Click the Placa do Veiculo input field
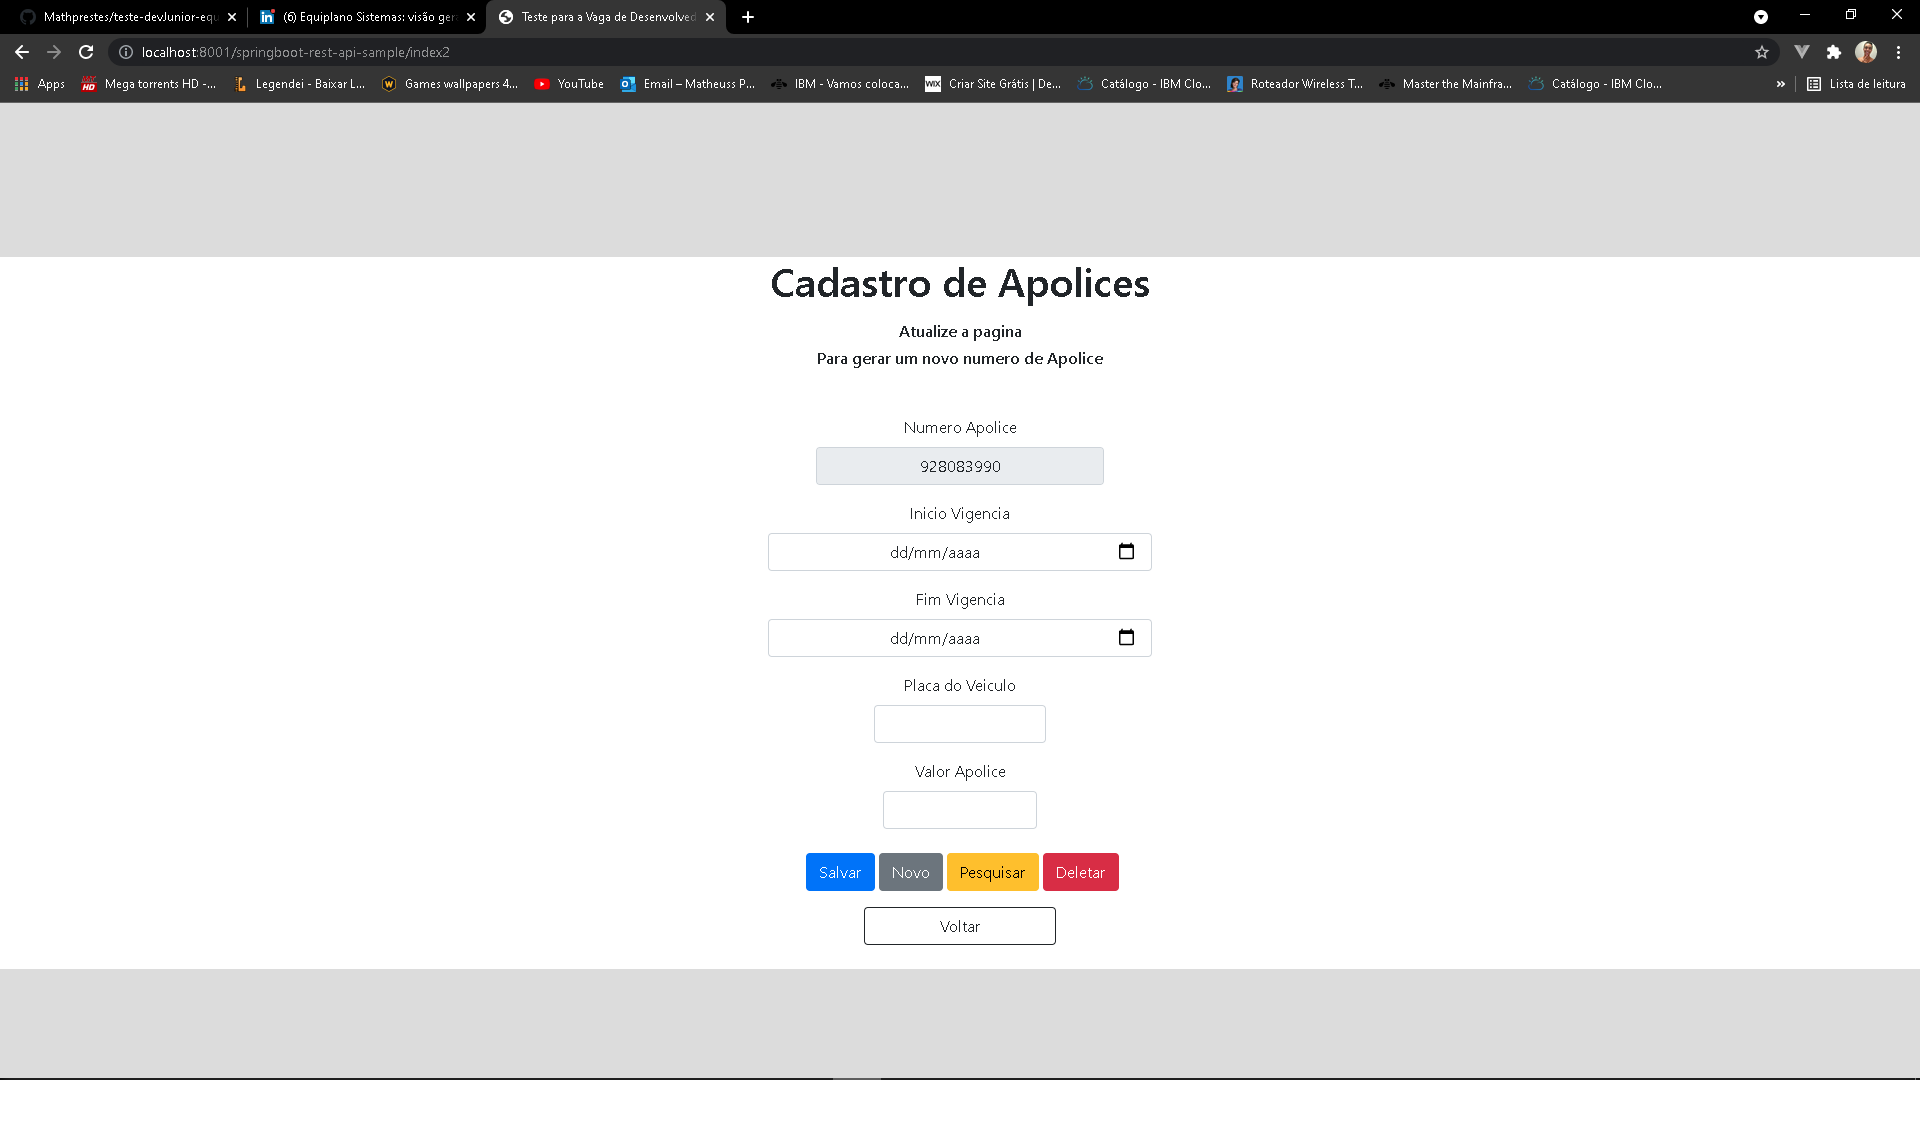Viewport: 1920px width, 1122px height. [959, 724]
